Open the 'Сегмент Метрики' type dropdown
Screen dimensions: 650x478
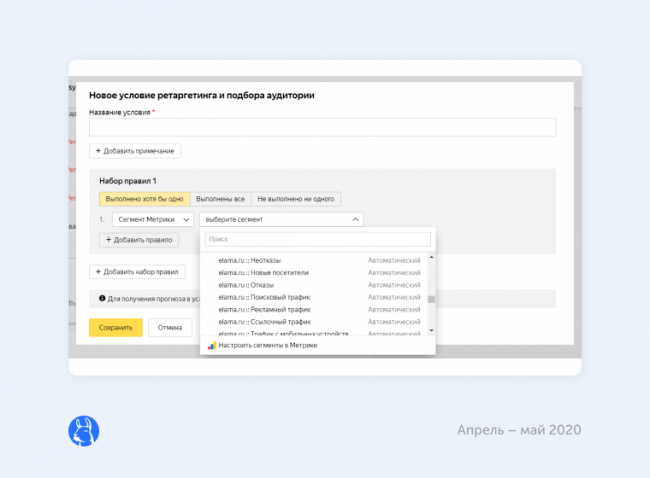pyautogui.click(x=151, y=219)
